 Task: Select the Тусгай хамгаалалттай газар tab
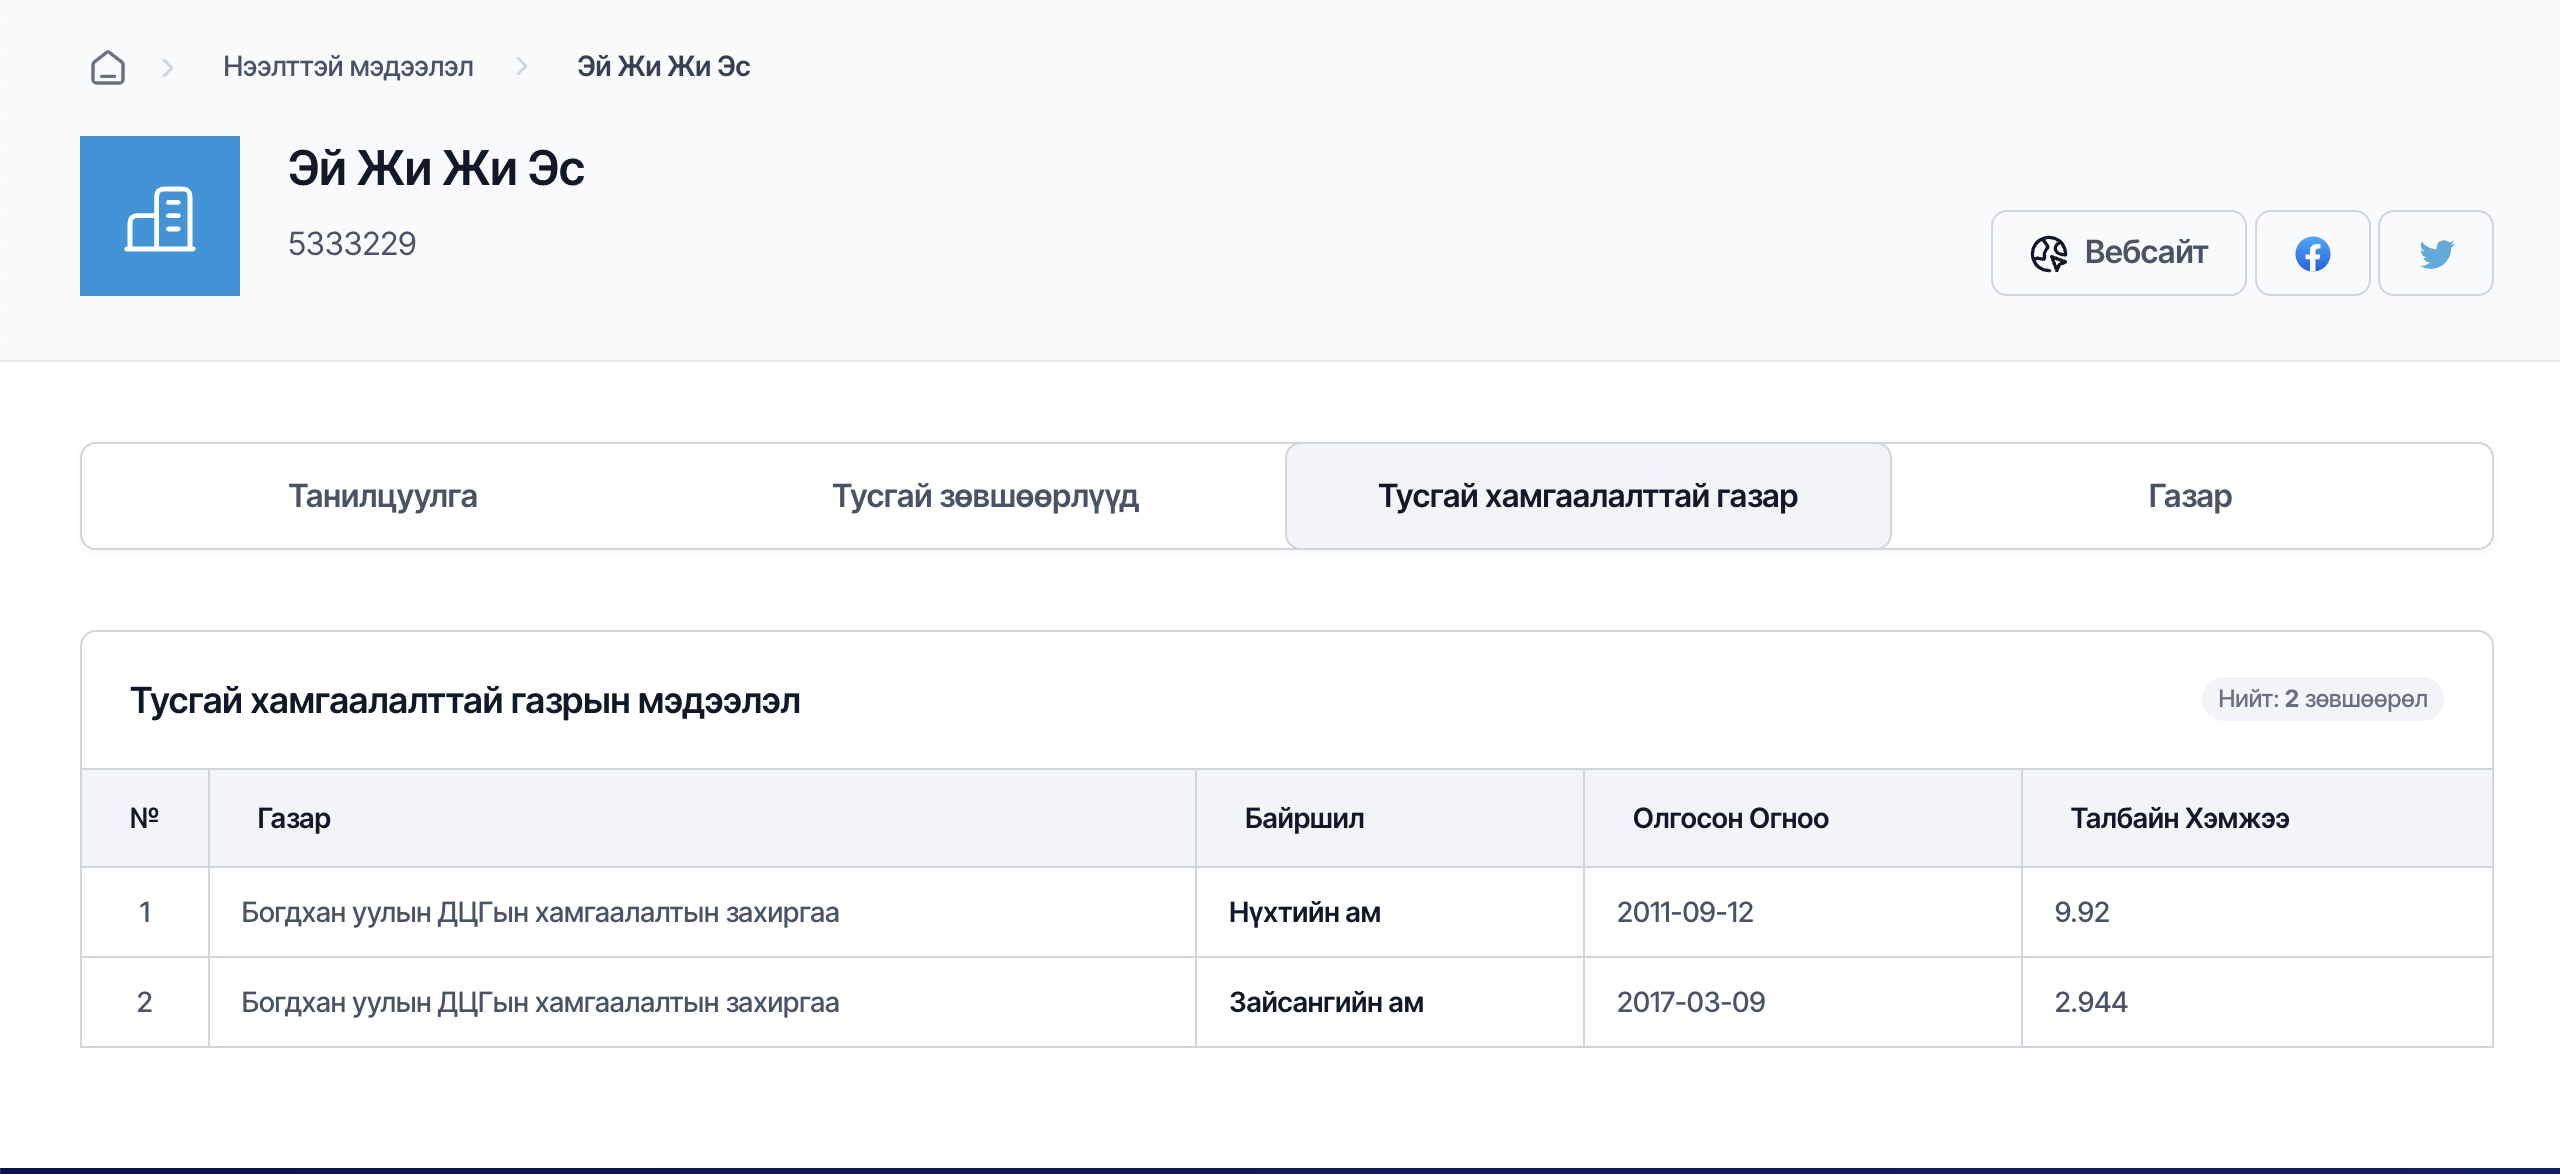[x=1587, y=496]
